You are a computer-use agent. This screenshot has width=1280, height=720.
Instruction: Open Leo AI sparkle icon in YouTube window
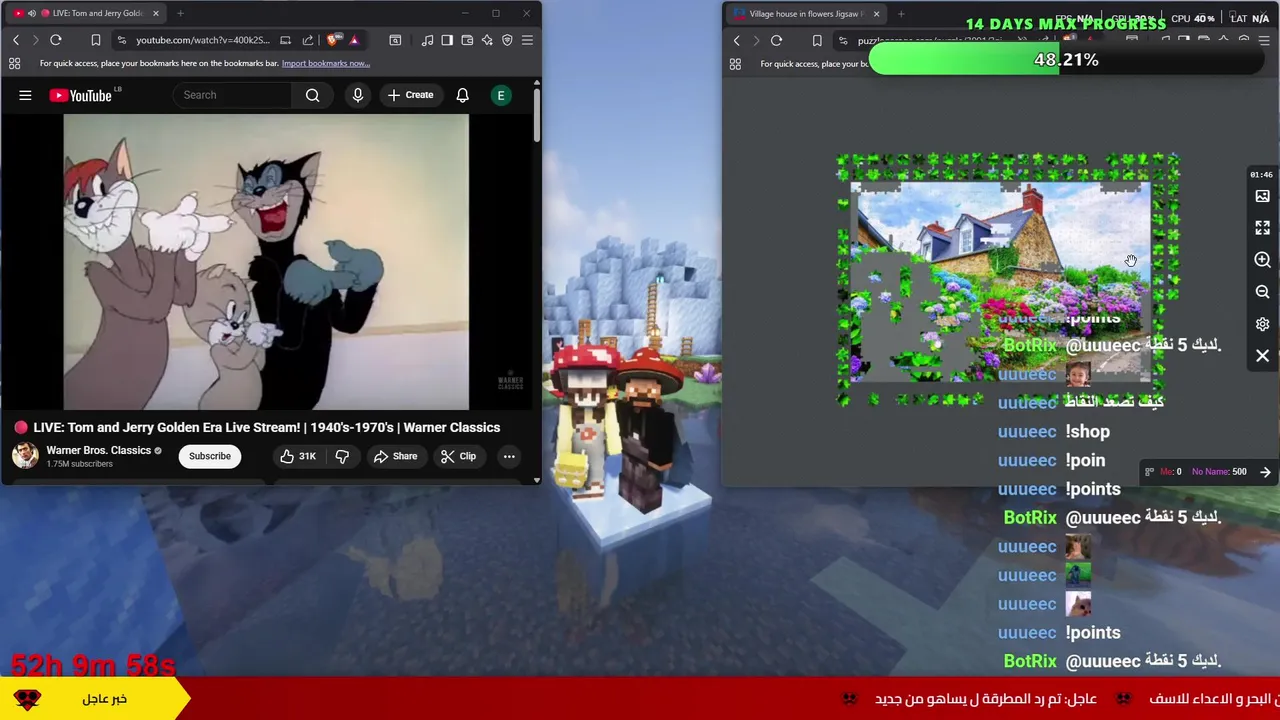(x=487, y=40)
